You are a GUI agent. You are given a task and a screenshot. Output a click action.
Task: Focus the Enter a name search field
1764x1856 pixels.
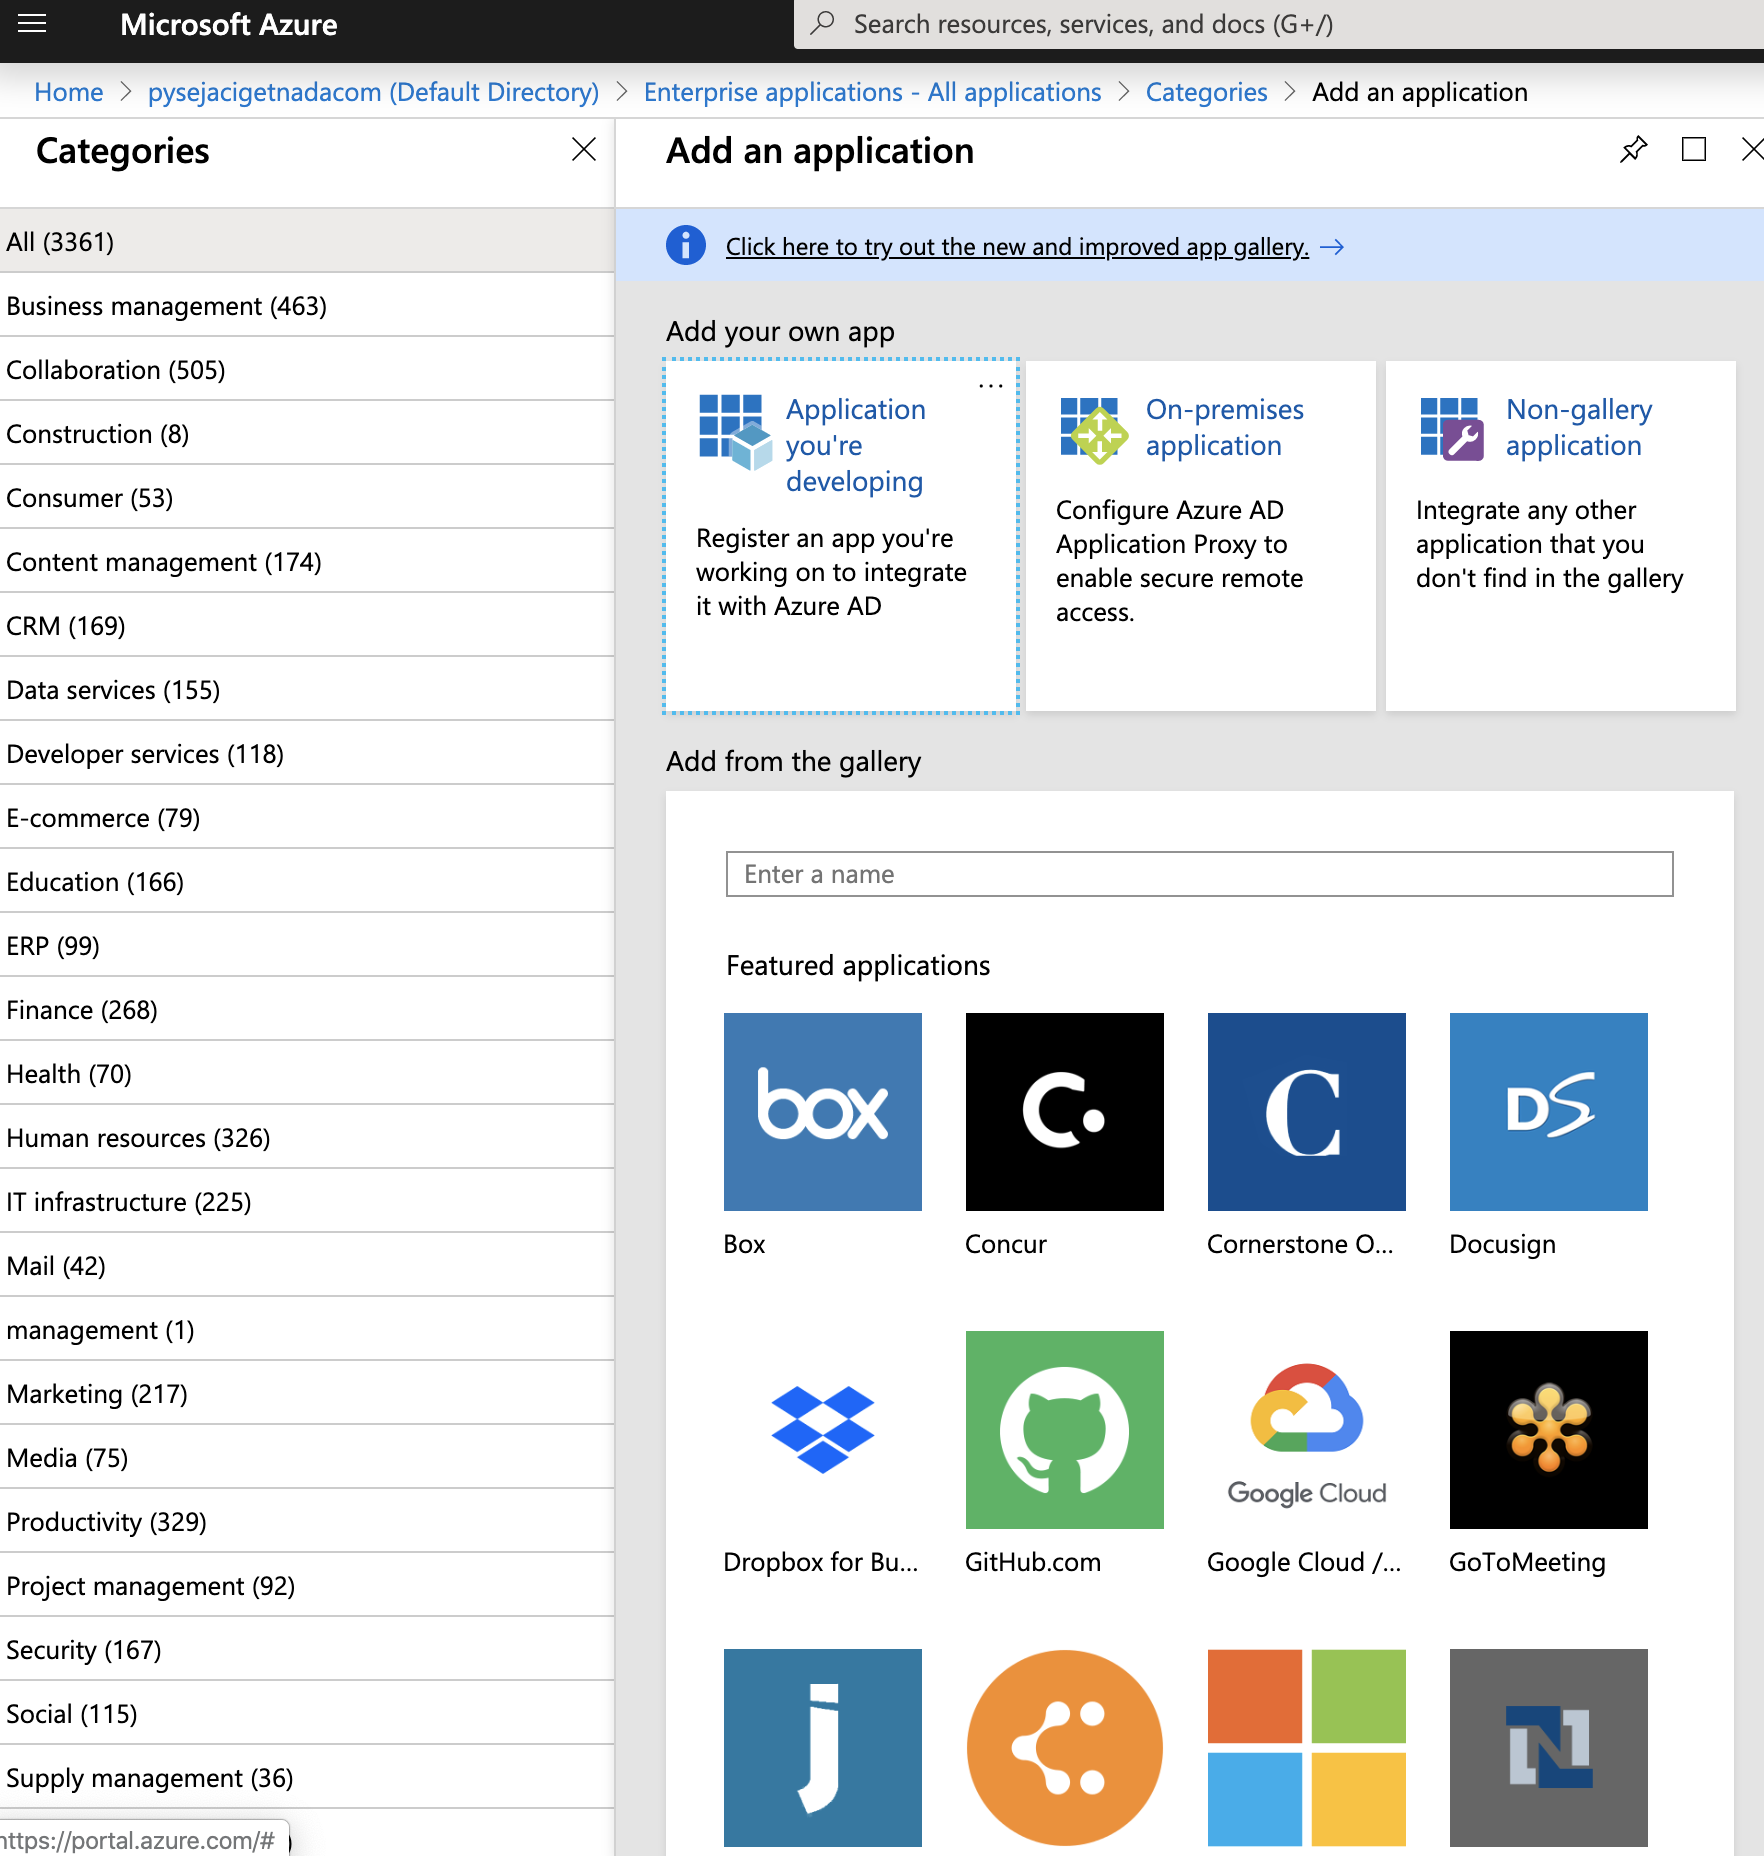click(x=1199, y=874)
